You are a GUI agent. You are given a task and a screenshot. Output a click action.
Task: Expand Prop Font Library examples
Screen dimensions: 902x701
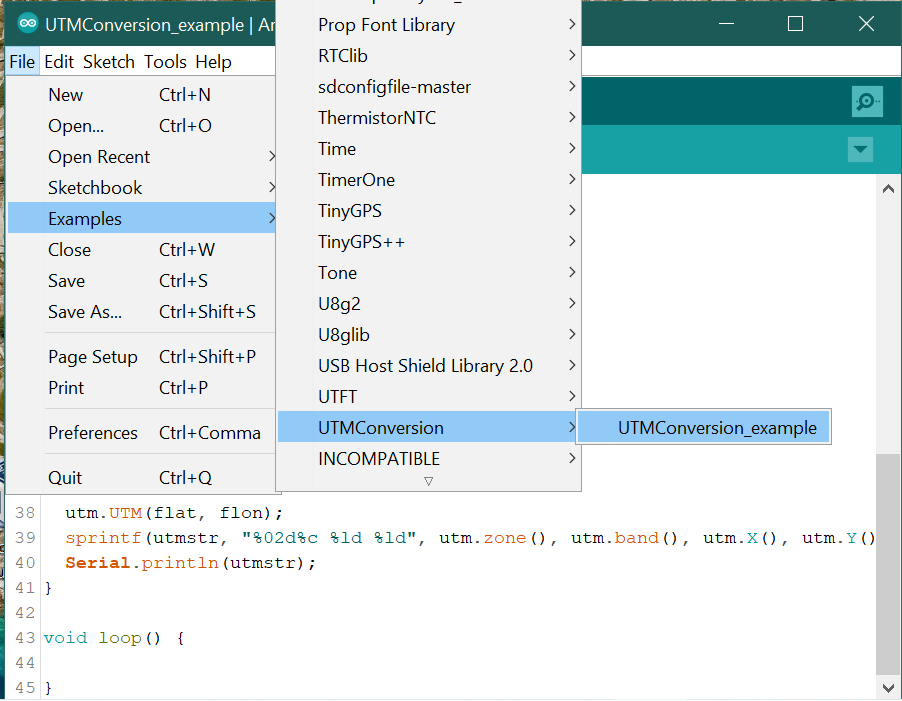(429, 25)
